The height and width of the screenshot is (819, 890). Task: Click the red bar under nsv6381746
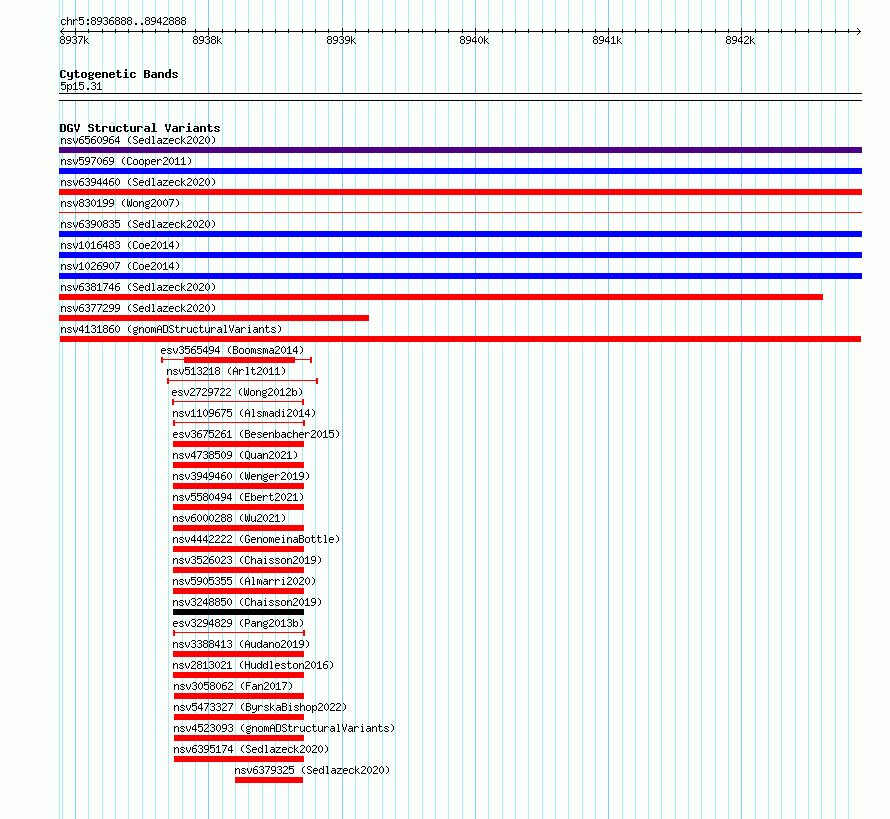441,297
